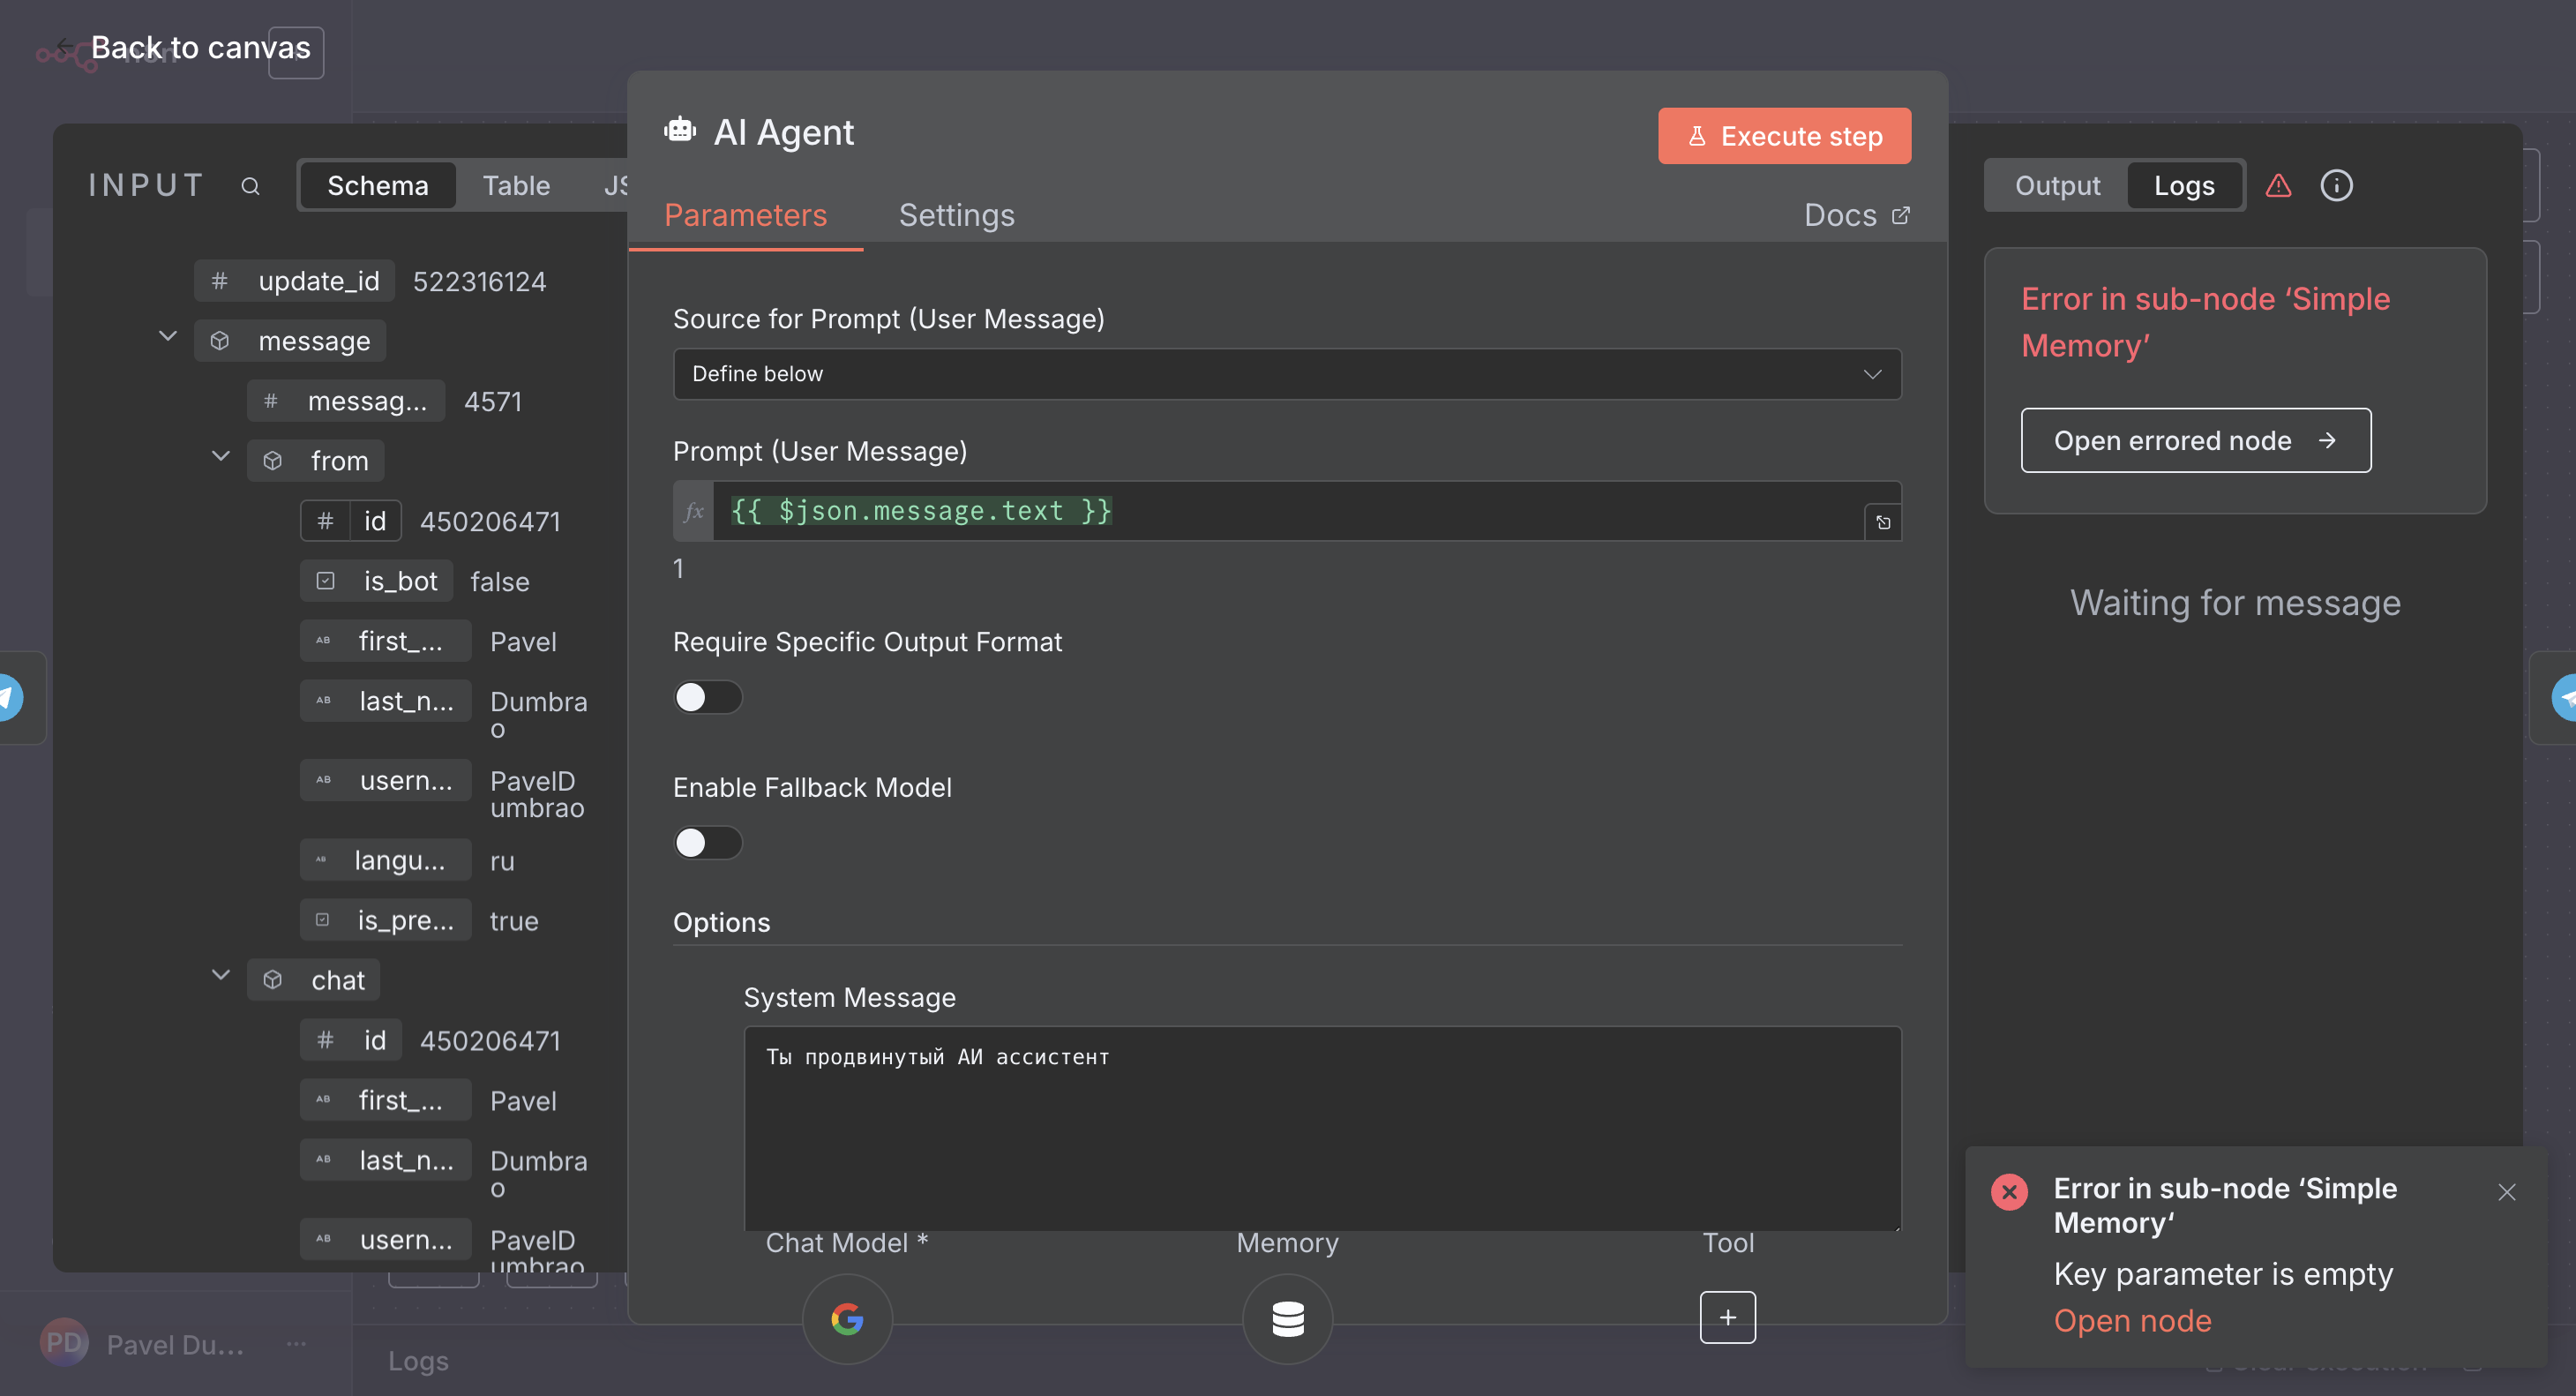Click into the System Message text area
The width and height of the screenshot is (2576, 1396).
point(1321,1127)
